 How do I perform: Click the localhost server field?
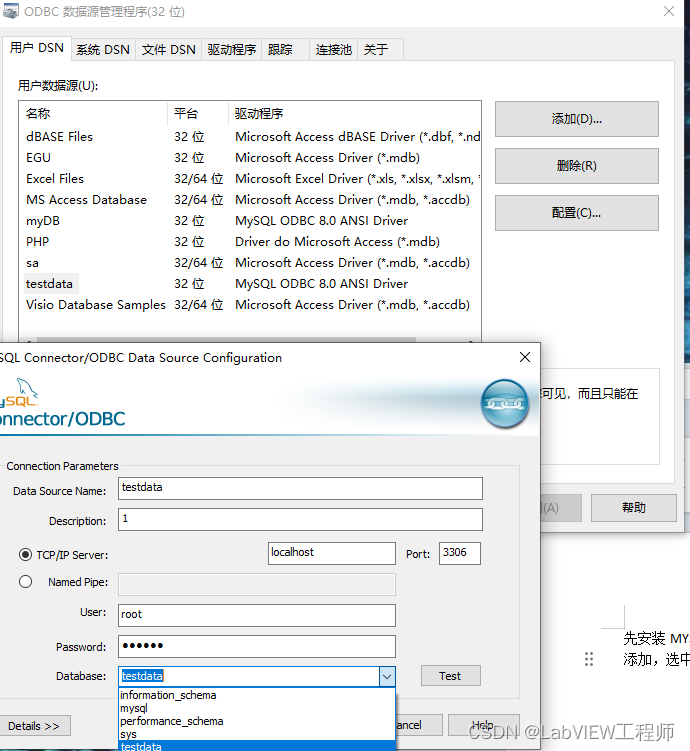pos(332,553)
